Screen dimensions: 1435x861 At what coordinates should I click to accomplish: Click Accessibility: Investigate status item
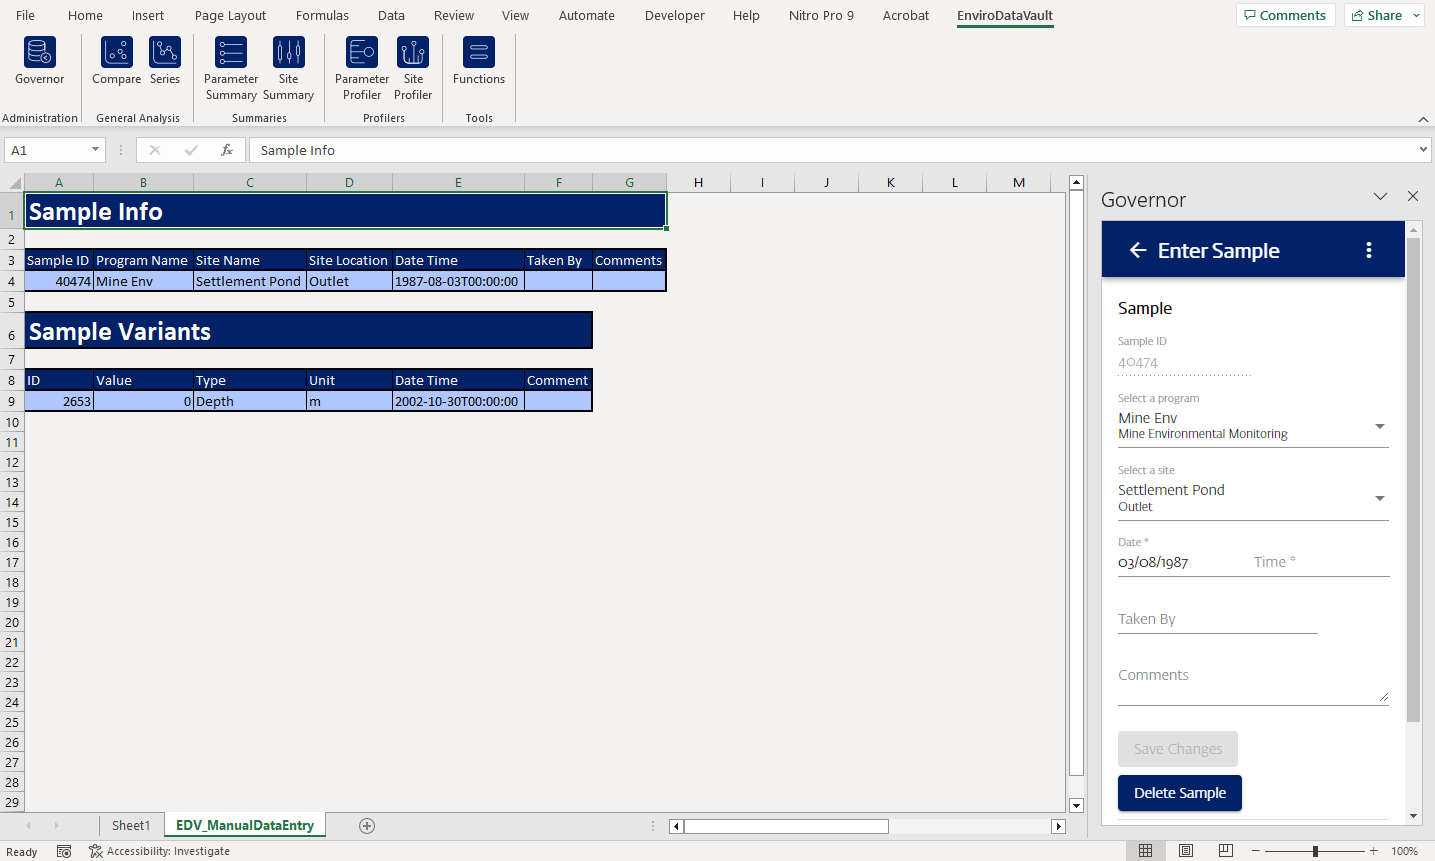tap(159, 851)
